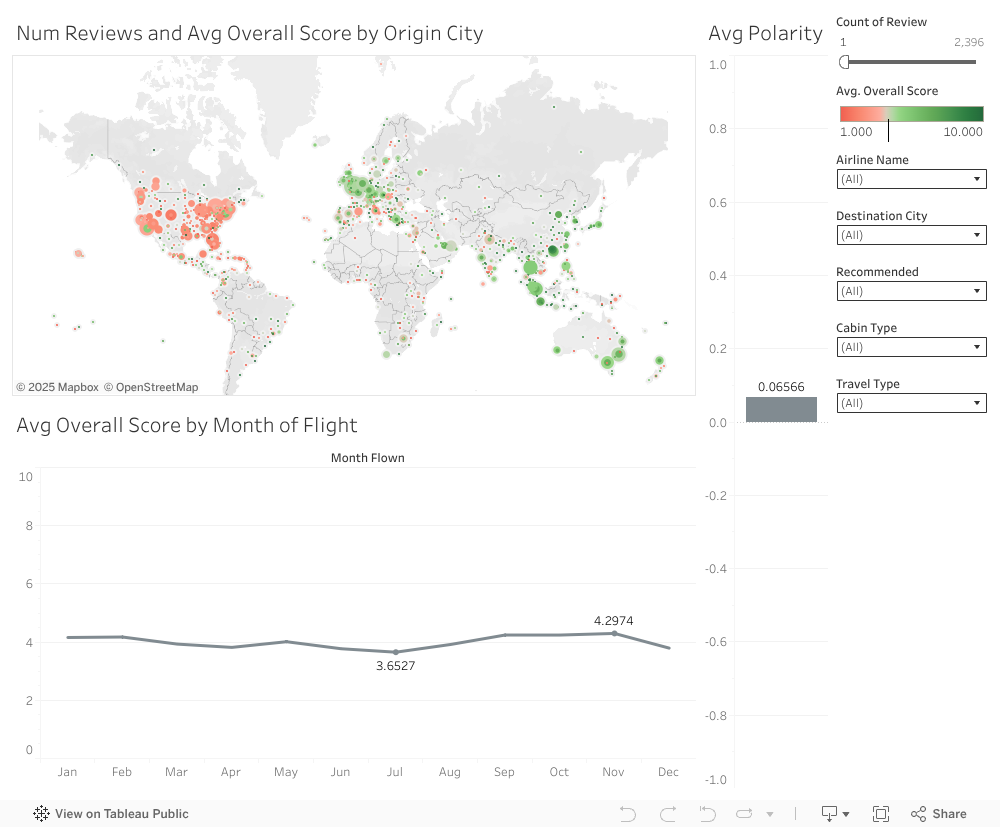Screen dimensions: 1000x827
Task: Expand the Recommended filter dropdown
Action: [x=910, y=291]
